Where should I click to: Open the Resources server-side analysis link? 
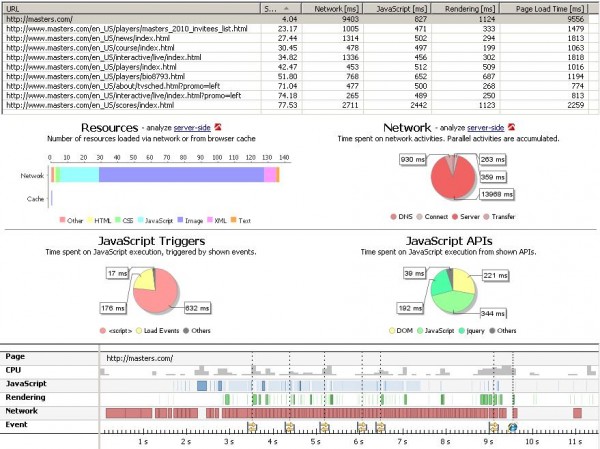[x=192, y=128]
